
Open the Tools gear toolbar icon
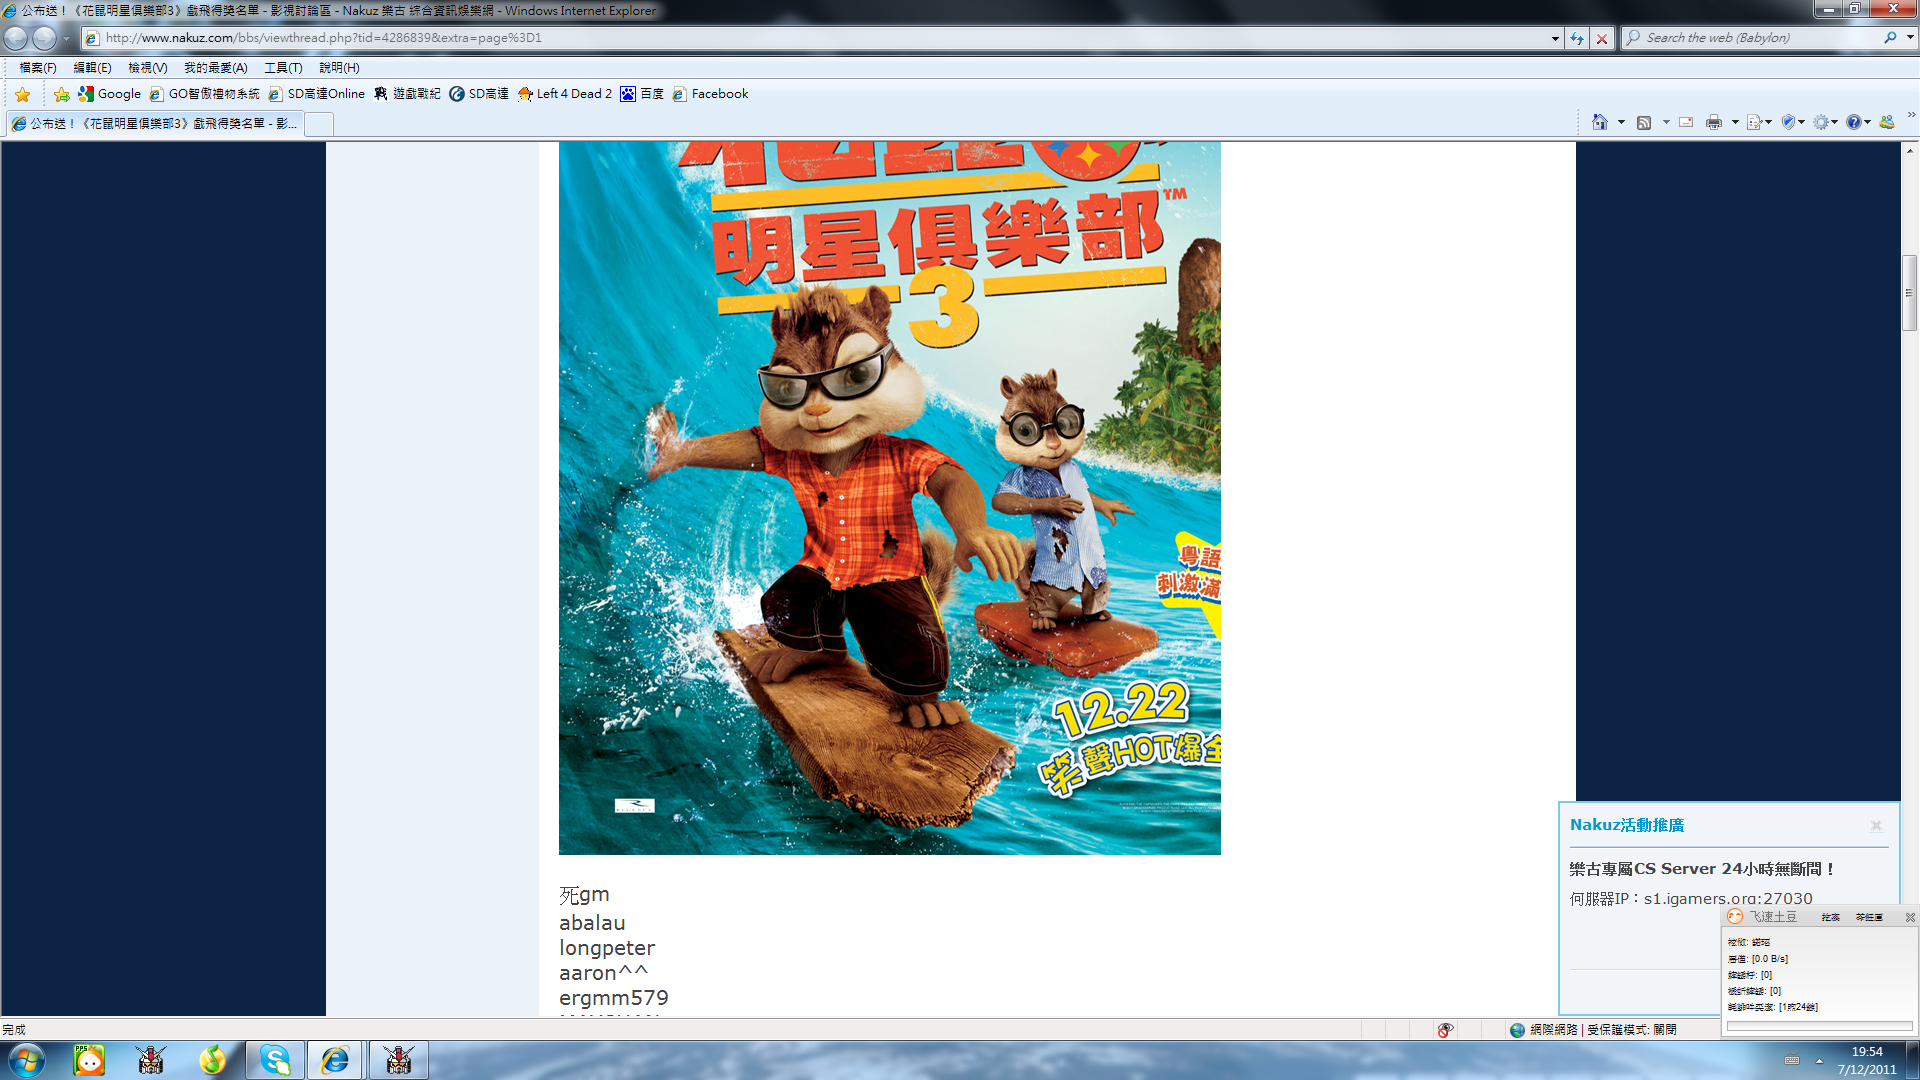pos(1826,122)
